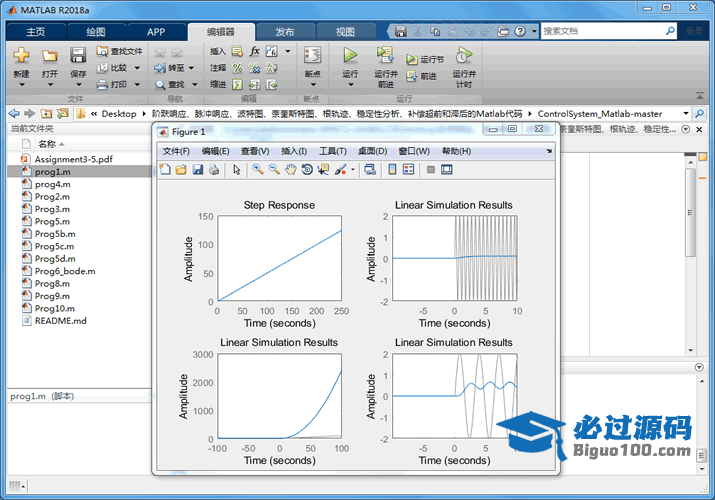The width and height of the screenshot is (715, 500).
Task: Click the New (新建) file icon
Action: 21,55
